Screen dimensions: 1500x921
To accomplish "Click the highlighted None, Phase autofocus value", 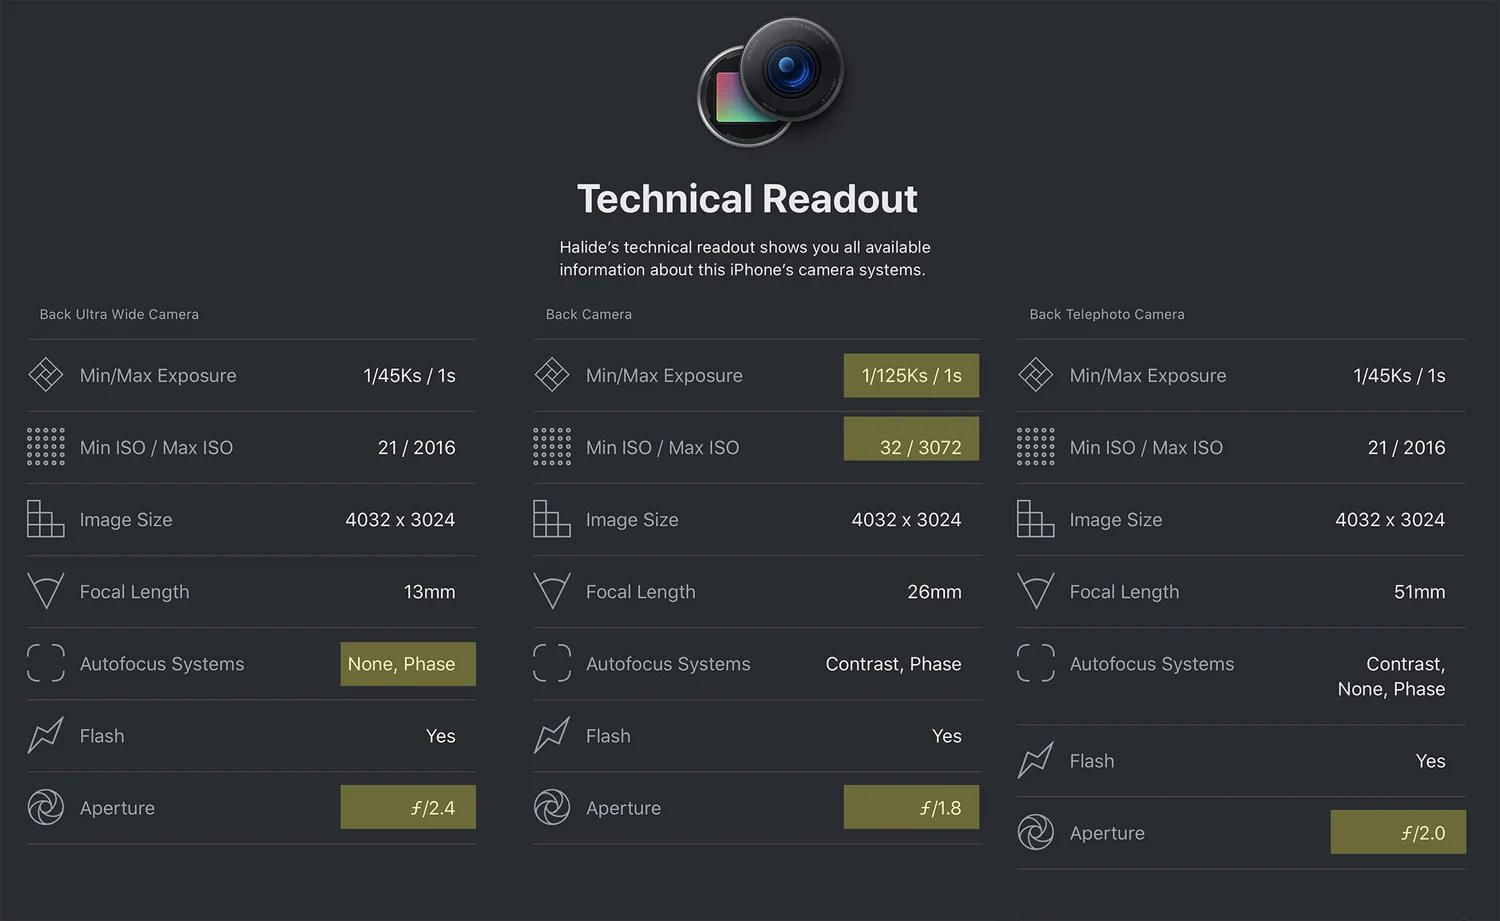I will [x=408, y=664].
